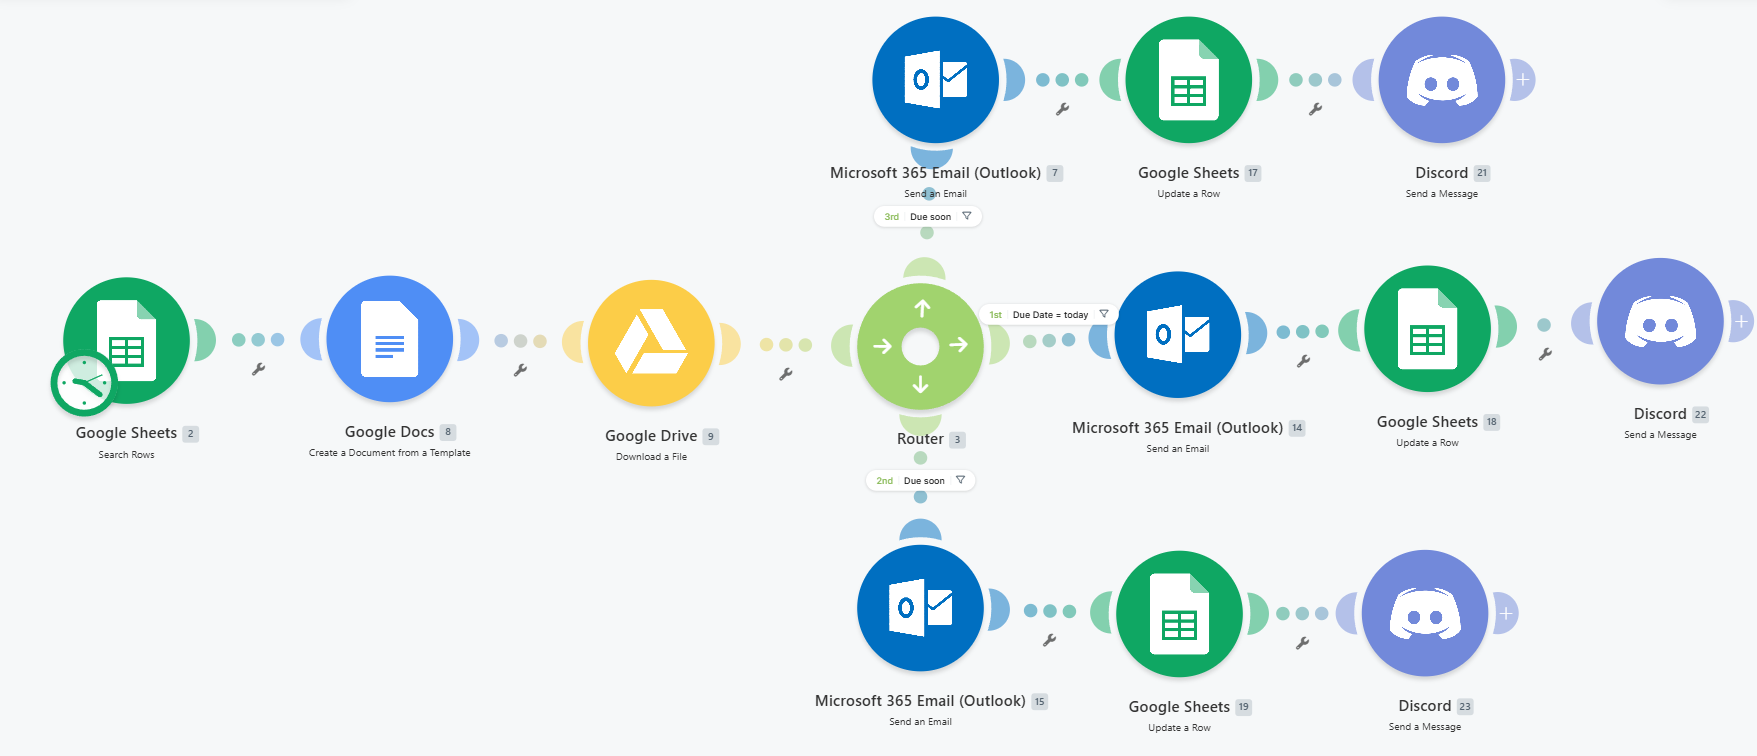Click Send a Message label under Discord 23
Viewport: 1757px width, 756px height.
(x=1425, y=727)
